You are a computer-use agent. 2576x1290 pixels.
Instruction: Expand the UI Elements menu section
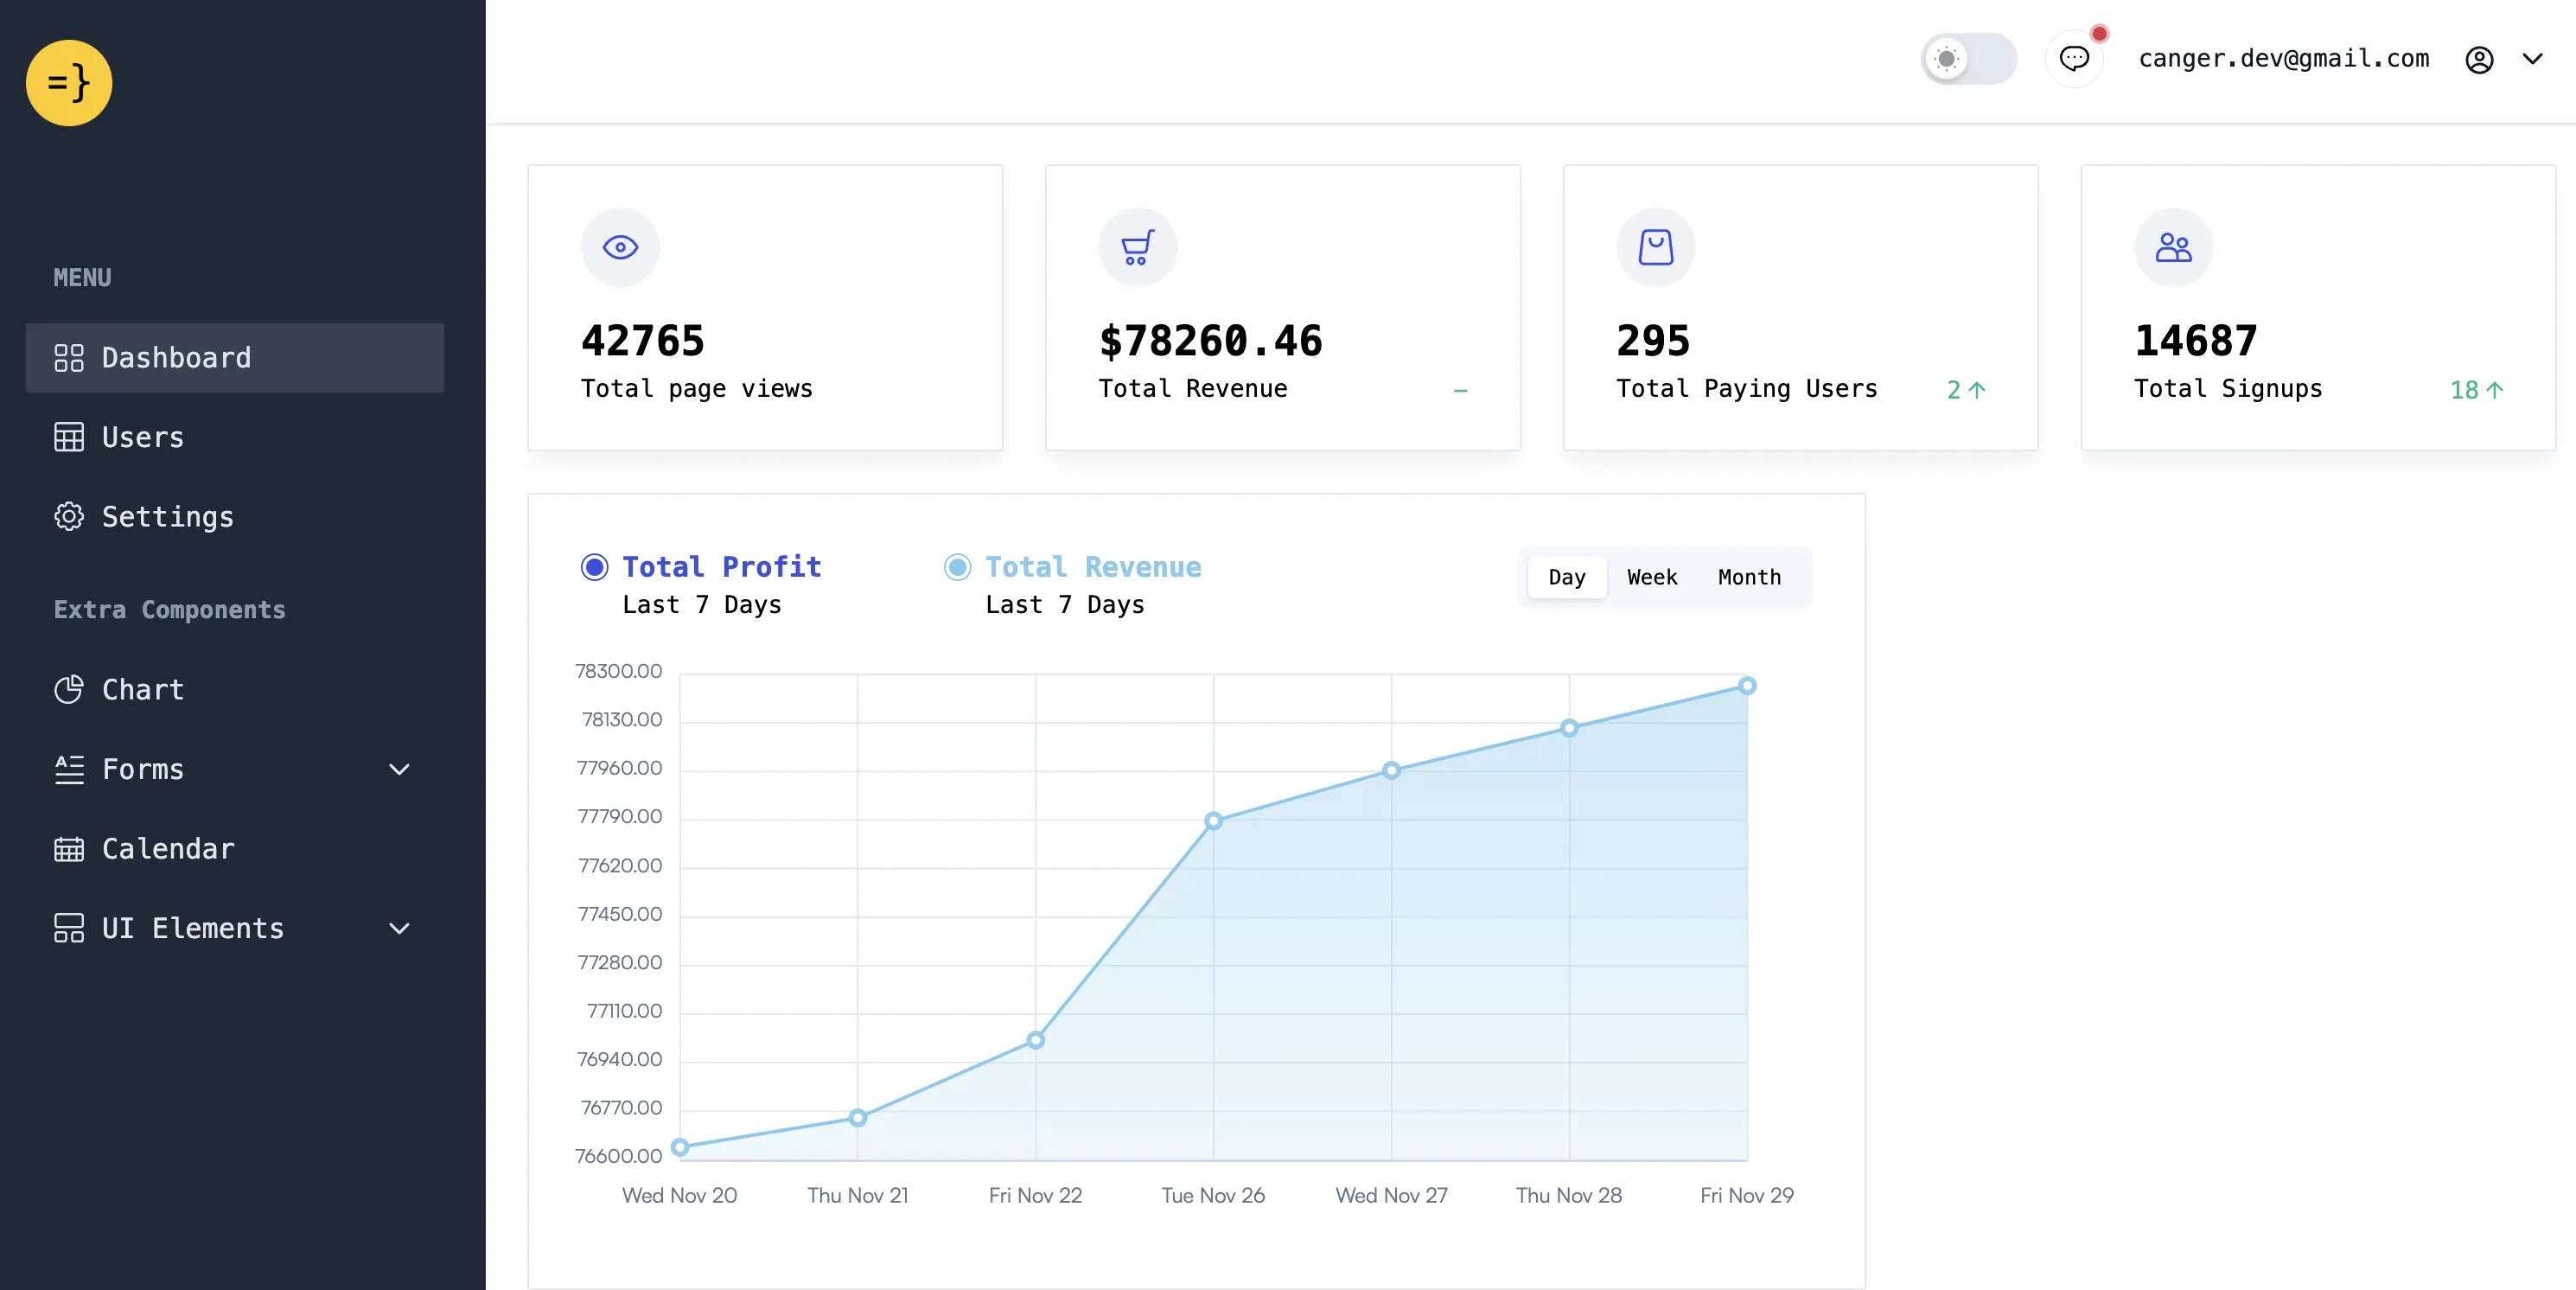pyautogui.click(x=399, y=928)
